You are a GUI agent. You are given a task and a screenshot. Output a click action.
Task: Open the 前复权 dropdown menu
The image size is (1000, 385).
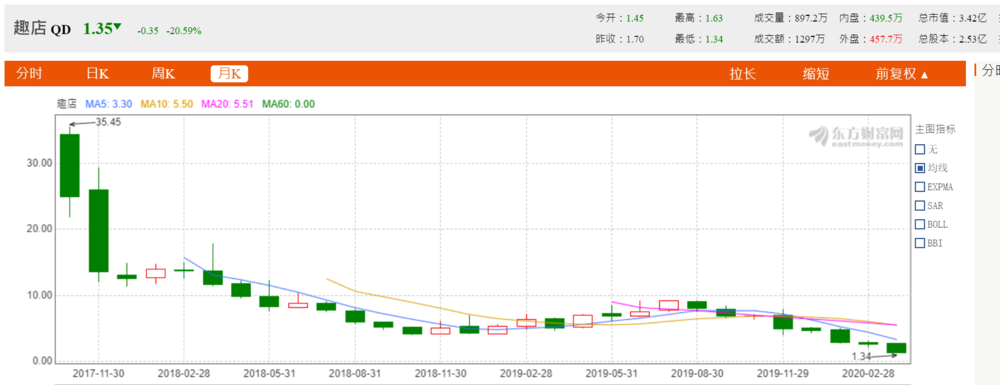[x=902, y=74]
